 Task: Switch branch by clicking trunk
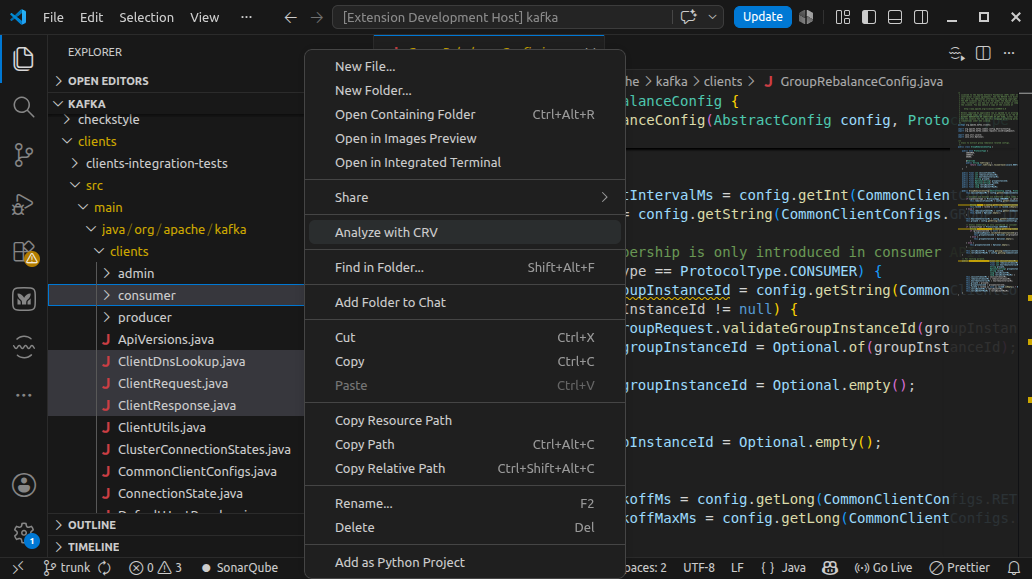(x=67, y=567)
